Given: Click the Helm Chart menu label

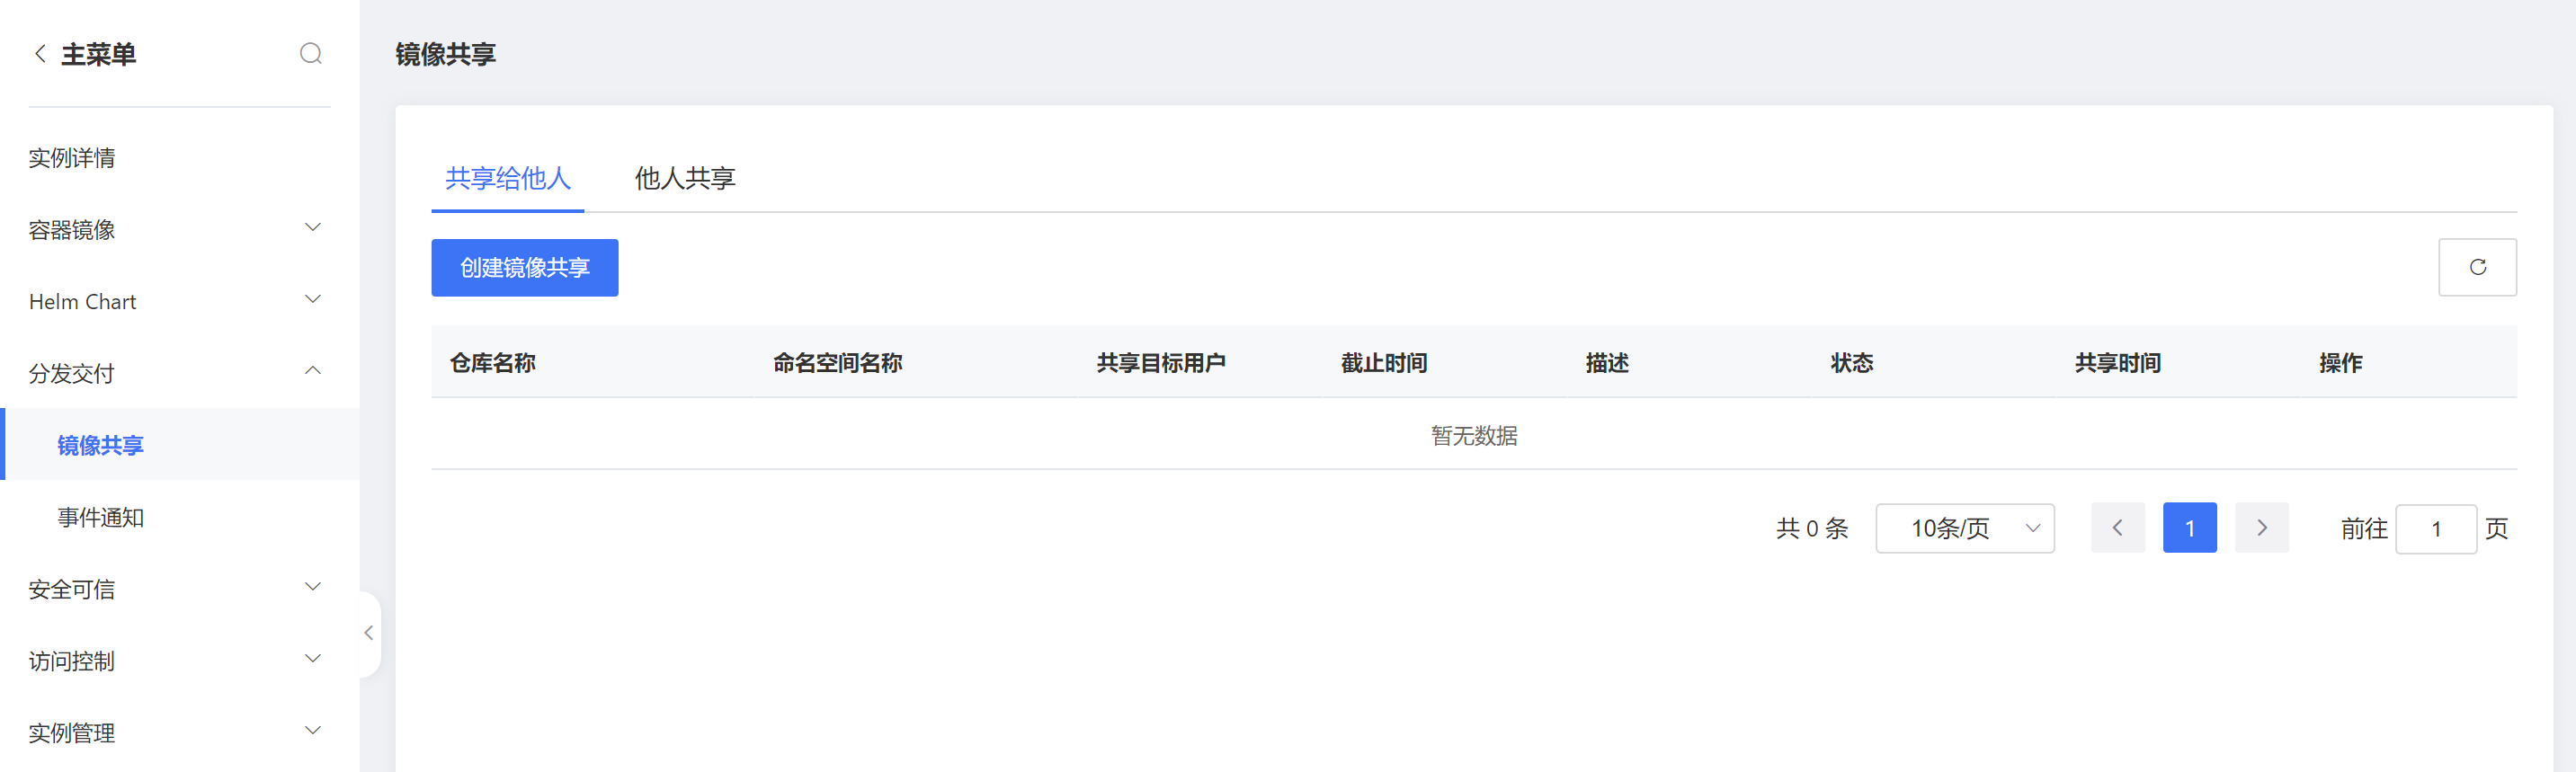Looking at the screenshot, I should pyautogui.click(x=83, y=302).
